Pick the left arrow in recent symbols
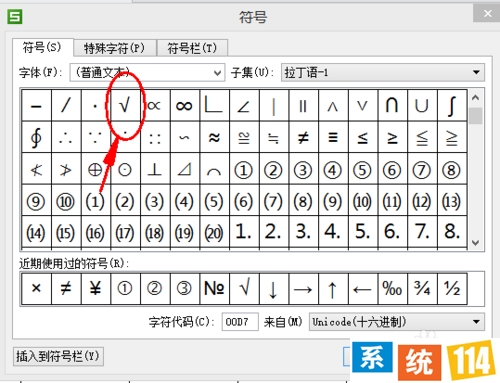The width and height of the screenshot is (500, 383). (362, 288)
